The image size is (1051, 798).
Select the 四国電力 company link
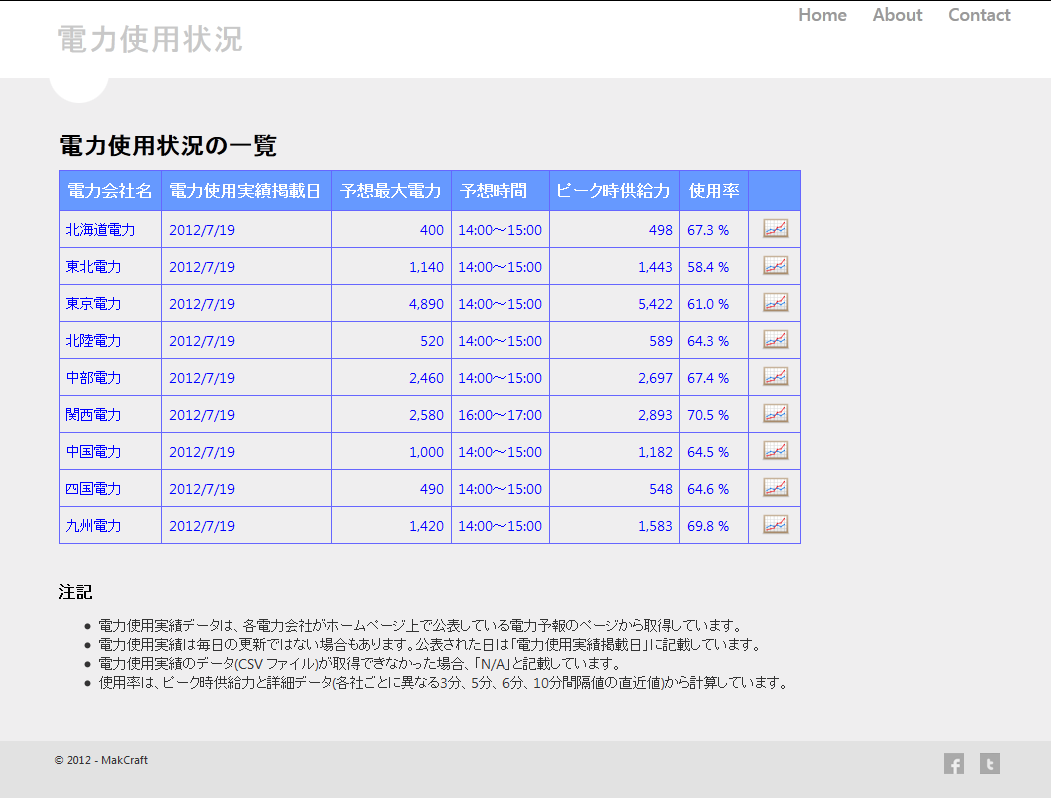[93, 488]
